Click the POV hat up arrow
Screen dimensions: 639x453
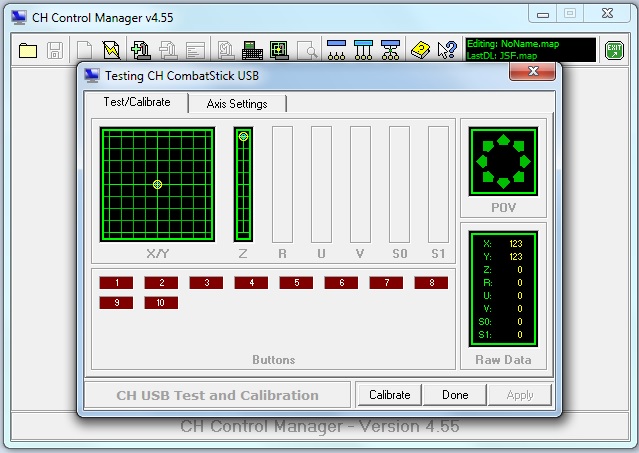(503, 140)
